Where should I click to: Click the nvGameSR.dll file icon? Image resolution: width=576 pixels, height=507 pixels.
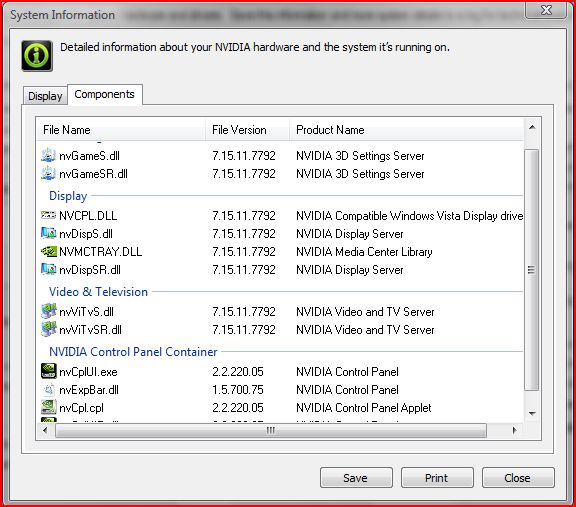click(x=48, y=173)
